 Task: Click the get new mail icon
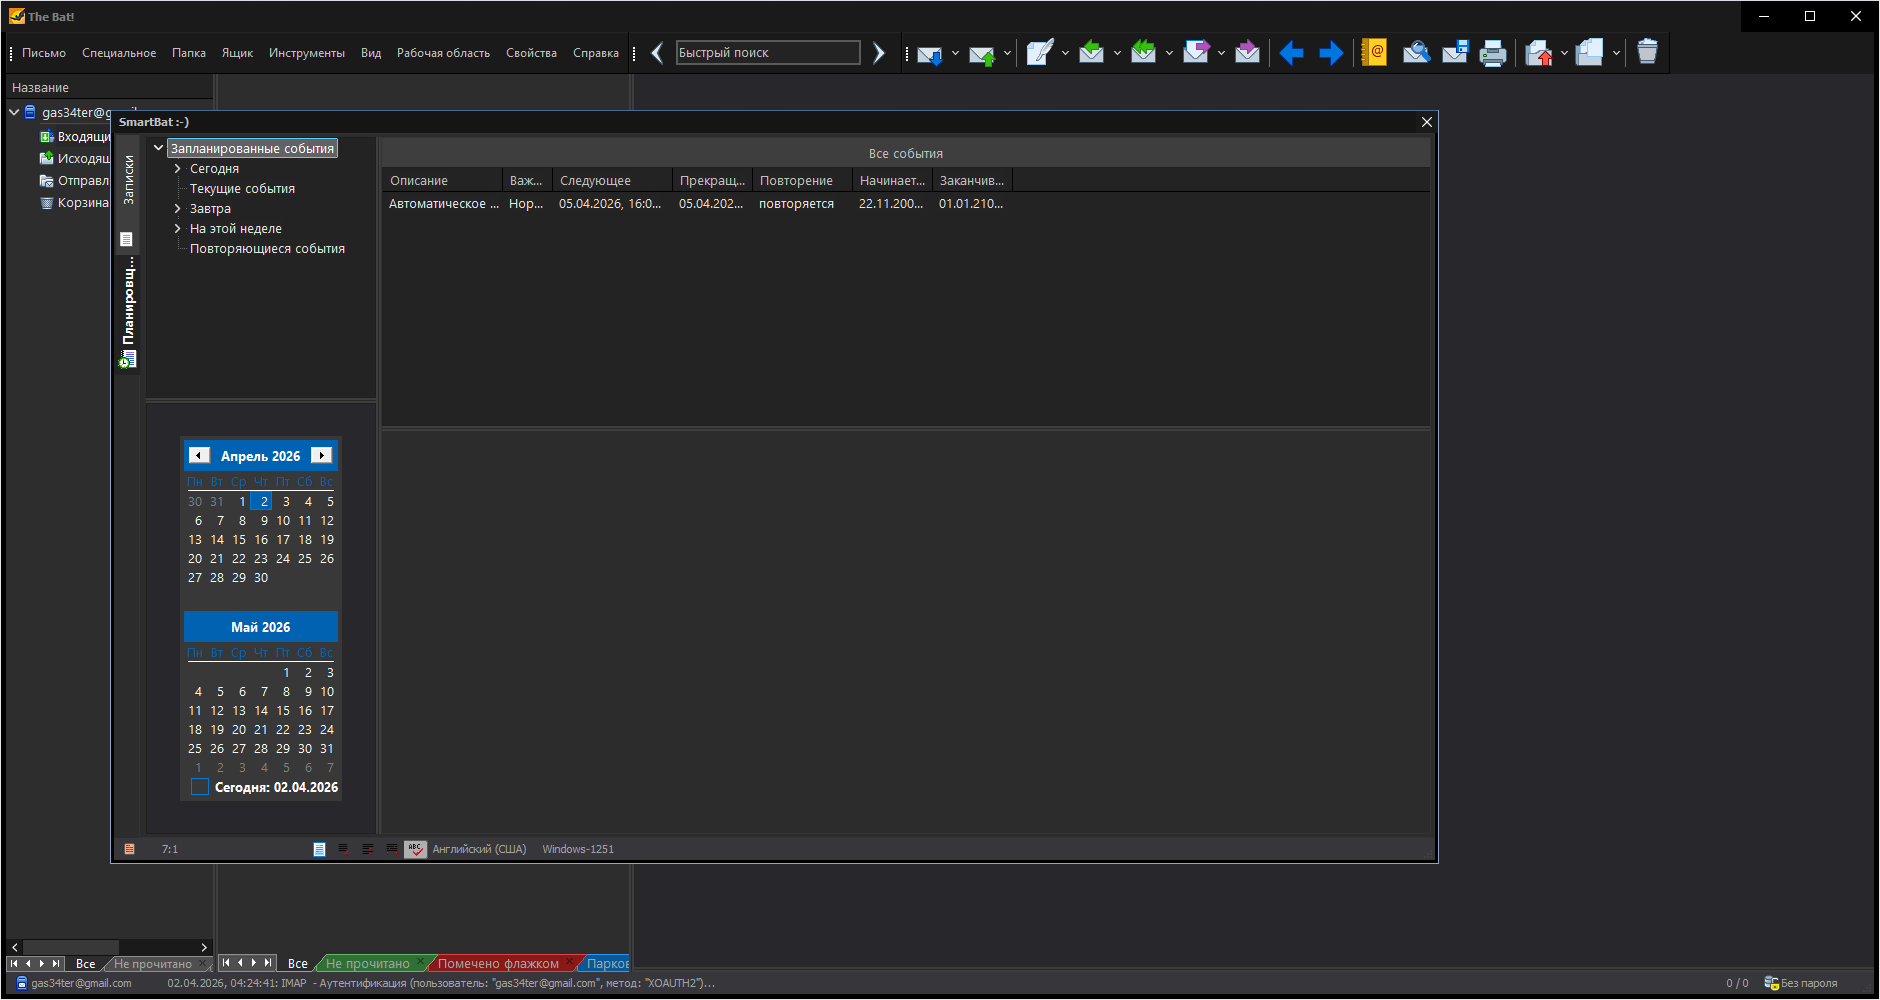[929, 54]
